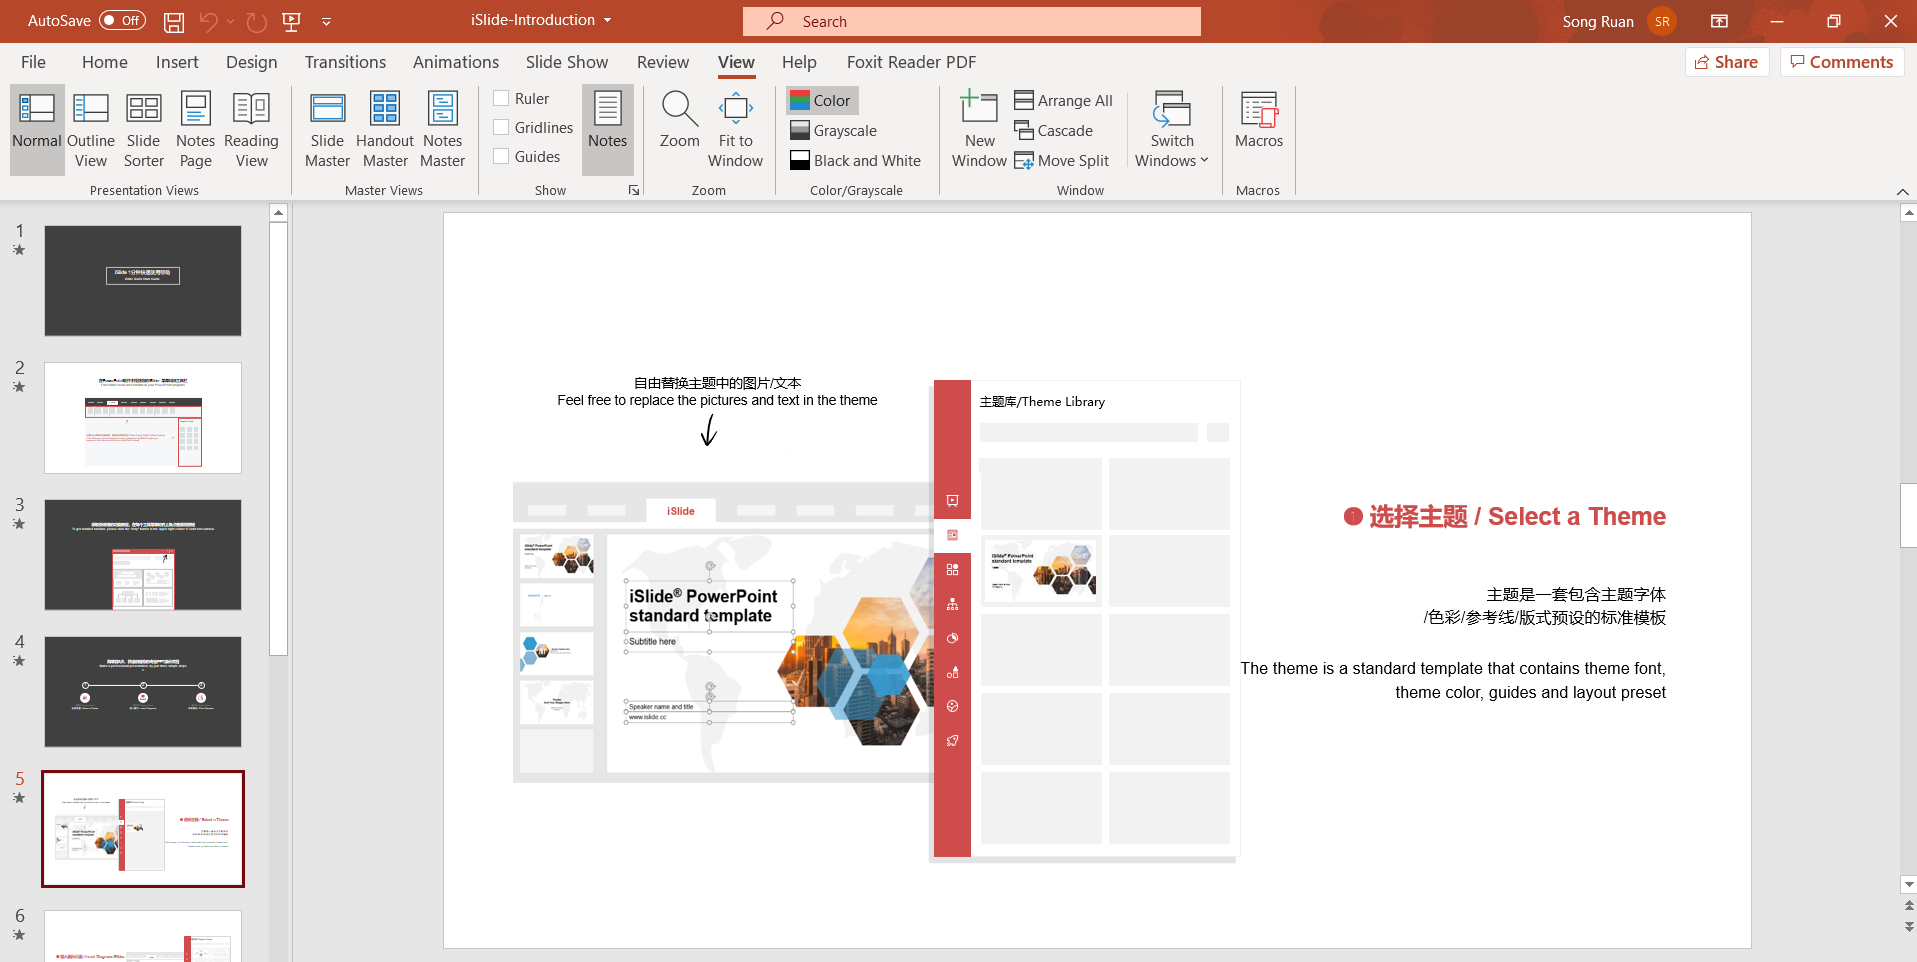Open the Foxit Reader PDF tab
The image size is (1917, 962).
(x=911, y=62)
